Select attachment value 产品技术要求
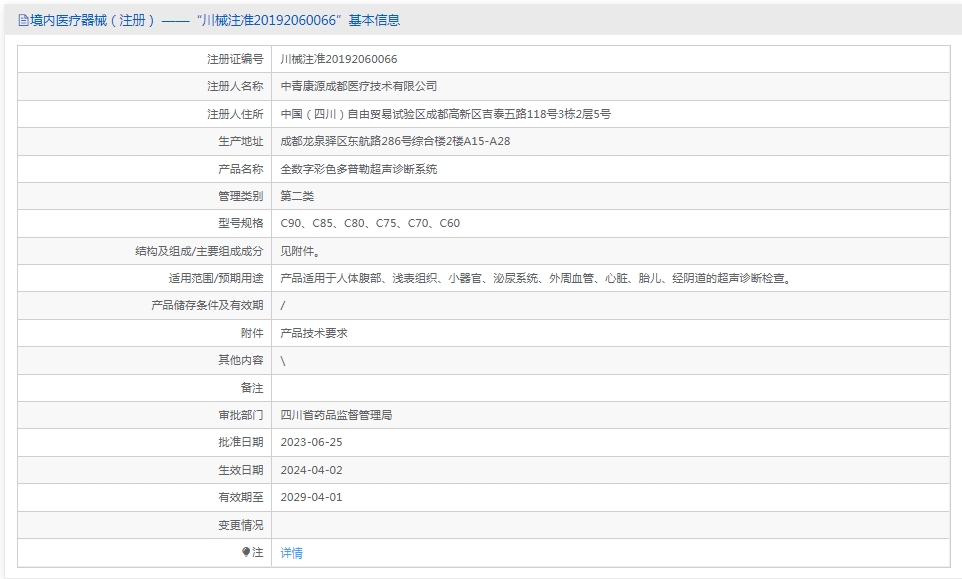Viewport: 962px width, 579px height. 314,333
